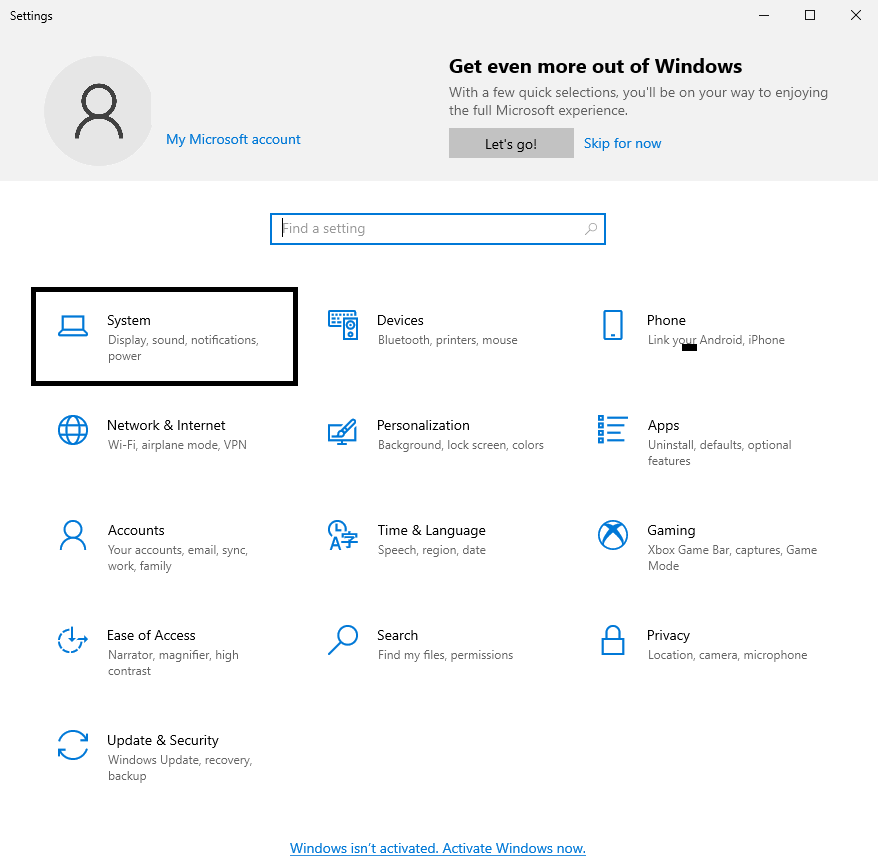Click the Find a setting search field

tap(437, 228)
